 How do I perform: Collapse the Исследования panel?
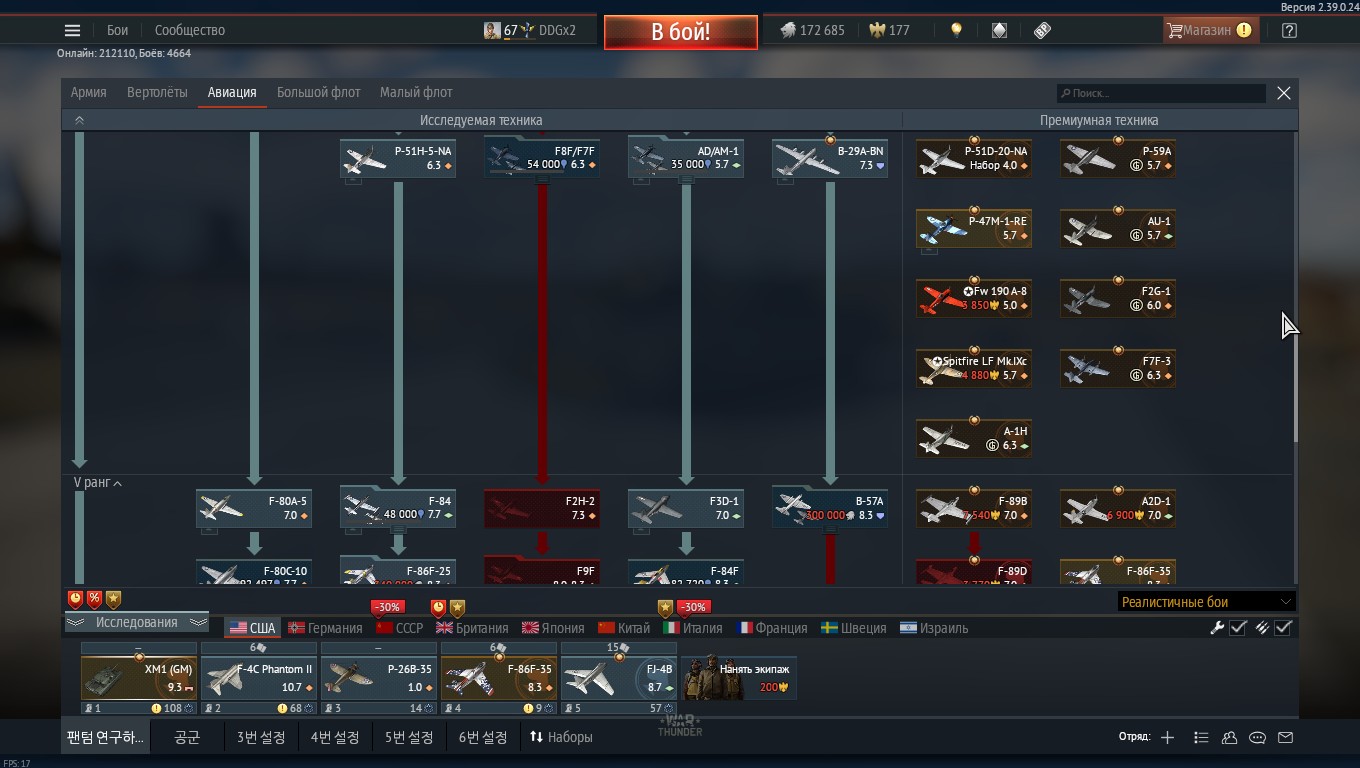(137, 622)
